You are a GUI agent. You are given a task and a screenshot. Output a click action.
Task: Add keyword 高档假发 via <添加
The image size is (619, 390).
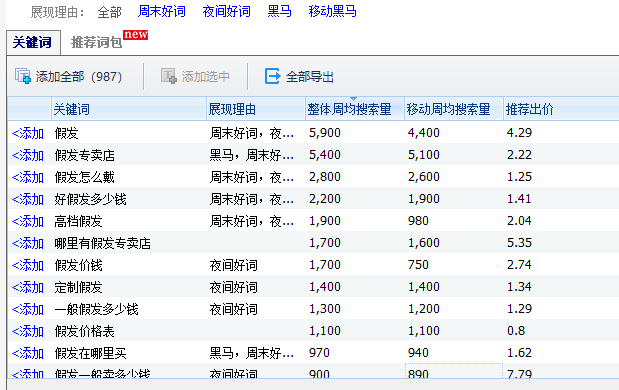click(x=28, y=221)
